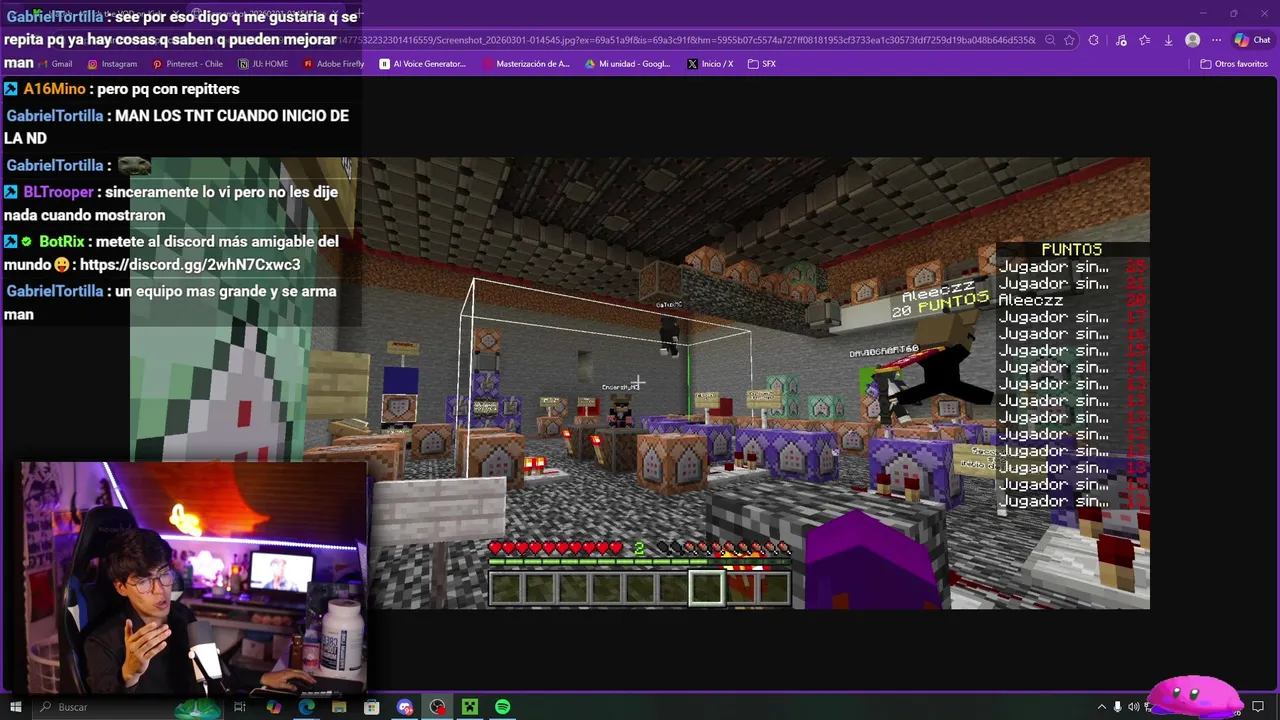
Task: Click the zoom magnifier icon in address bar
Action: point(1050,40)
